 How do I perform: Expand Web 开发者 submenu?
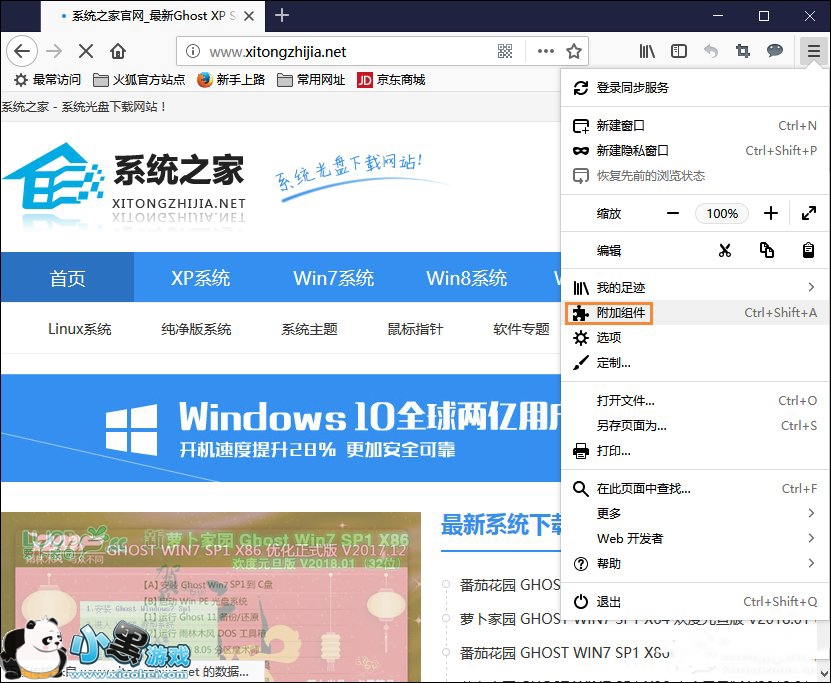coord(695,538)
